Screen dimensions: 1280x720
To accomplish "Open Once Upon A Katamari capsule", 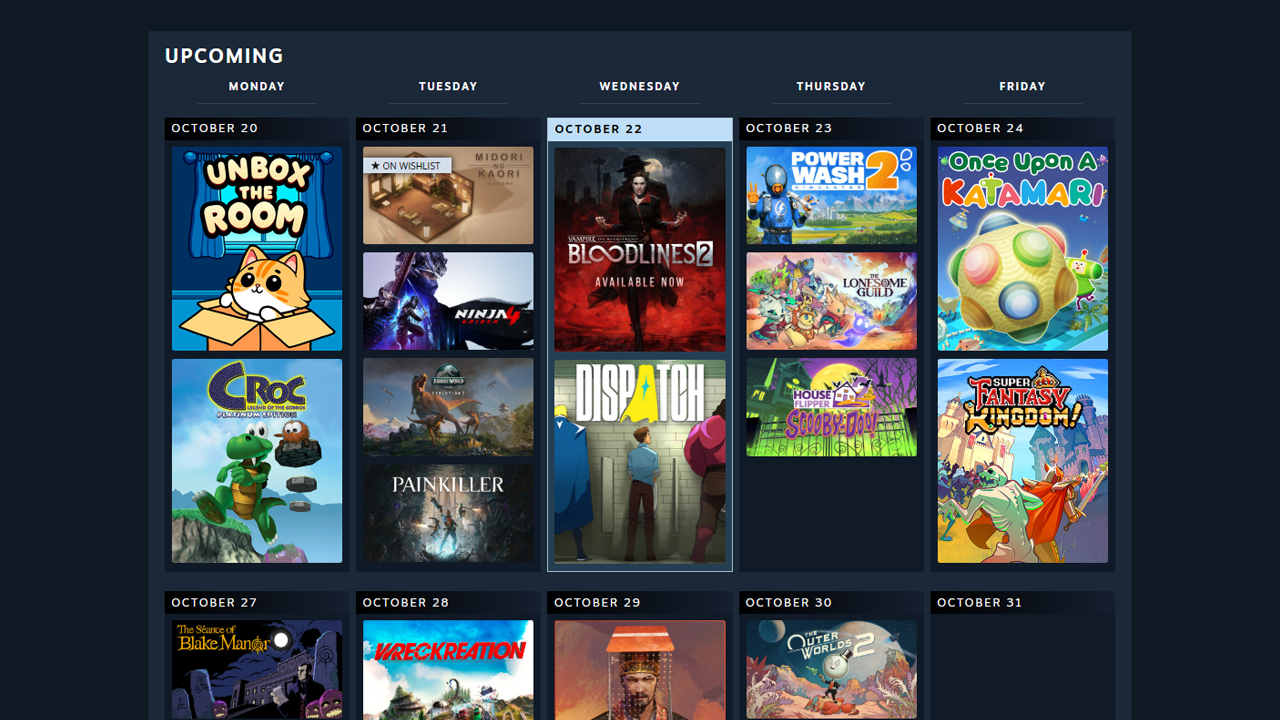I will point(1022,249).
